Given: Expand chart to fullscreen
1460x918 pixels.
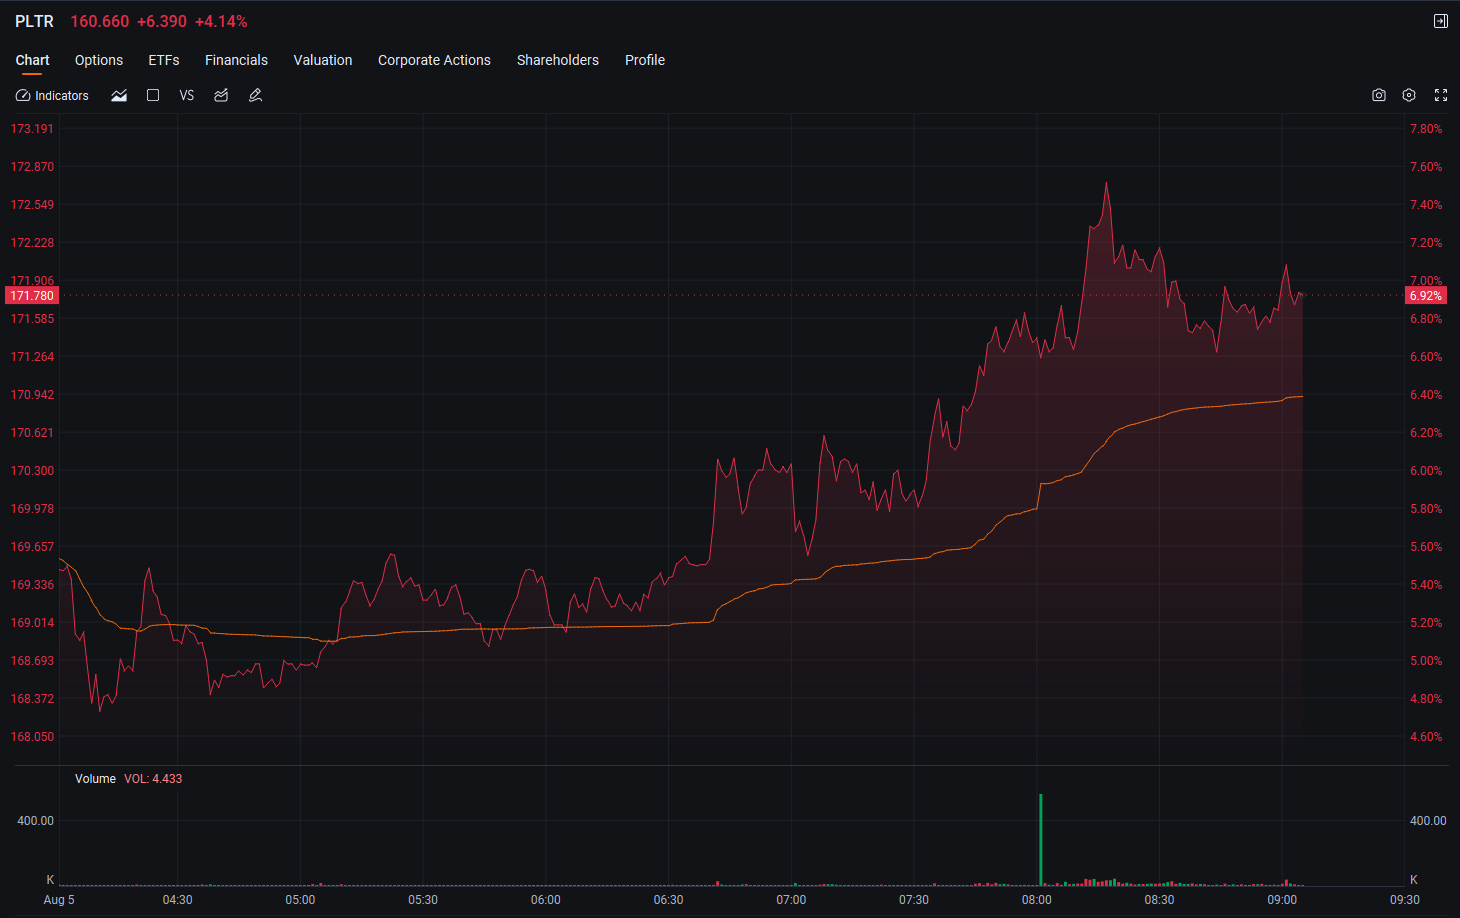Looking at the screenshot, I should click(x=1441, y=95).
